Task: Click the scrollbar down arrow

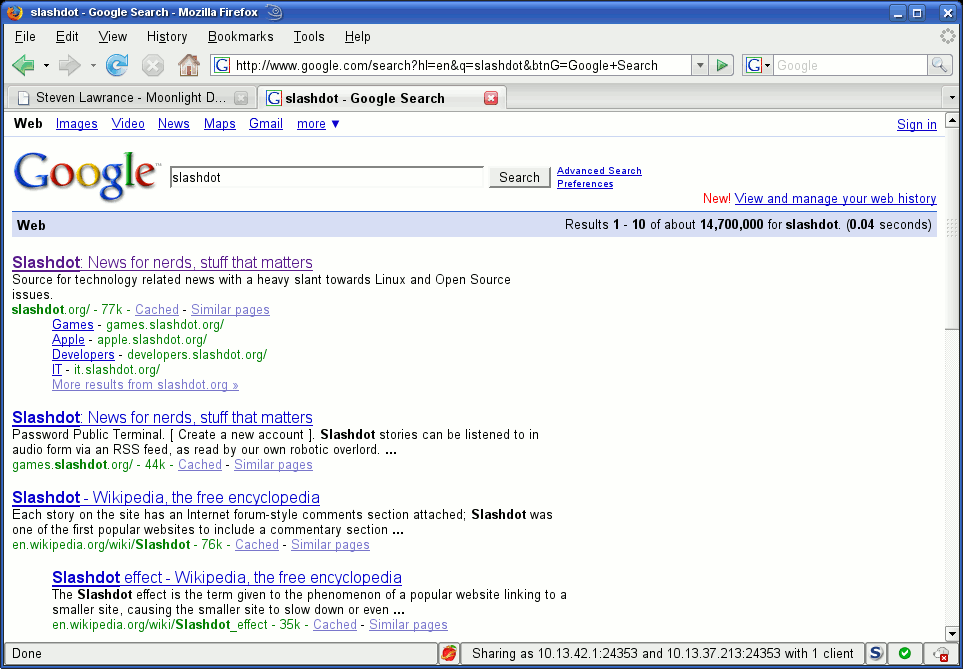Action: point(952,634)
